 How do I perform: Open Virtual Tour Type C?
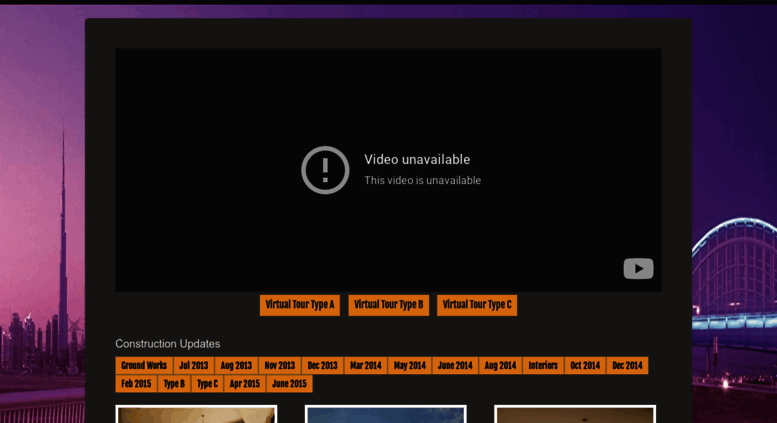click(x=477, y=305)
